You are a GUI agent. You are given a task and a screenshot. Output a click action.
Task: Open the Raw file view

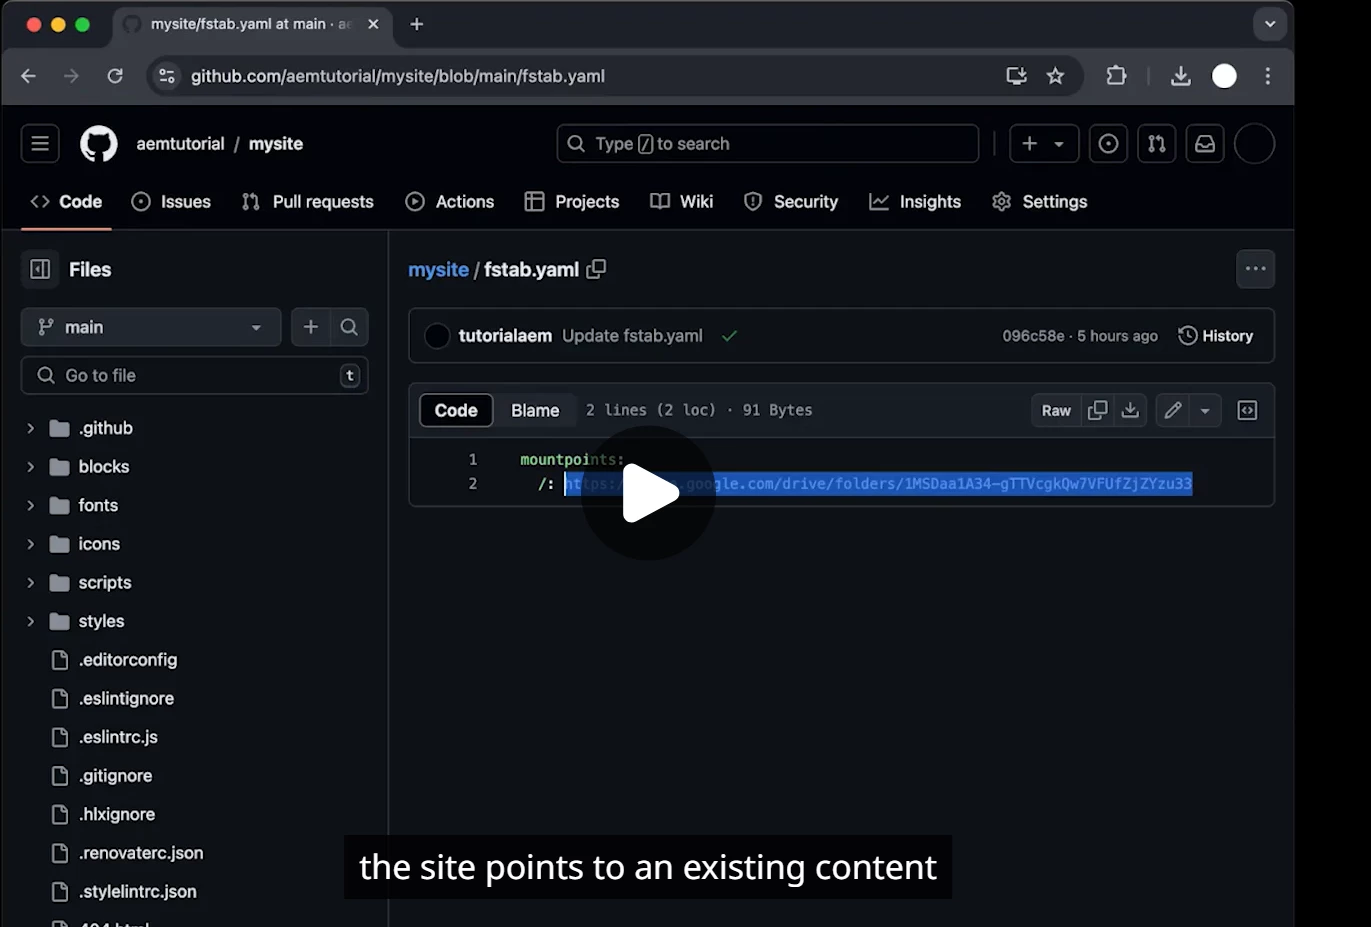click(x=1056, y=410)
